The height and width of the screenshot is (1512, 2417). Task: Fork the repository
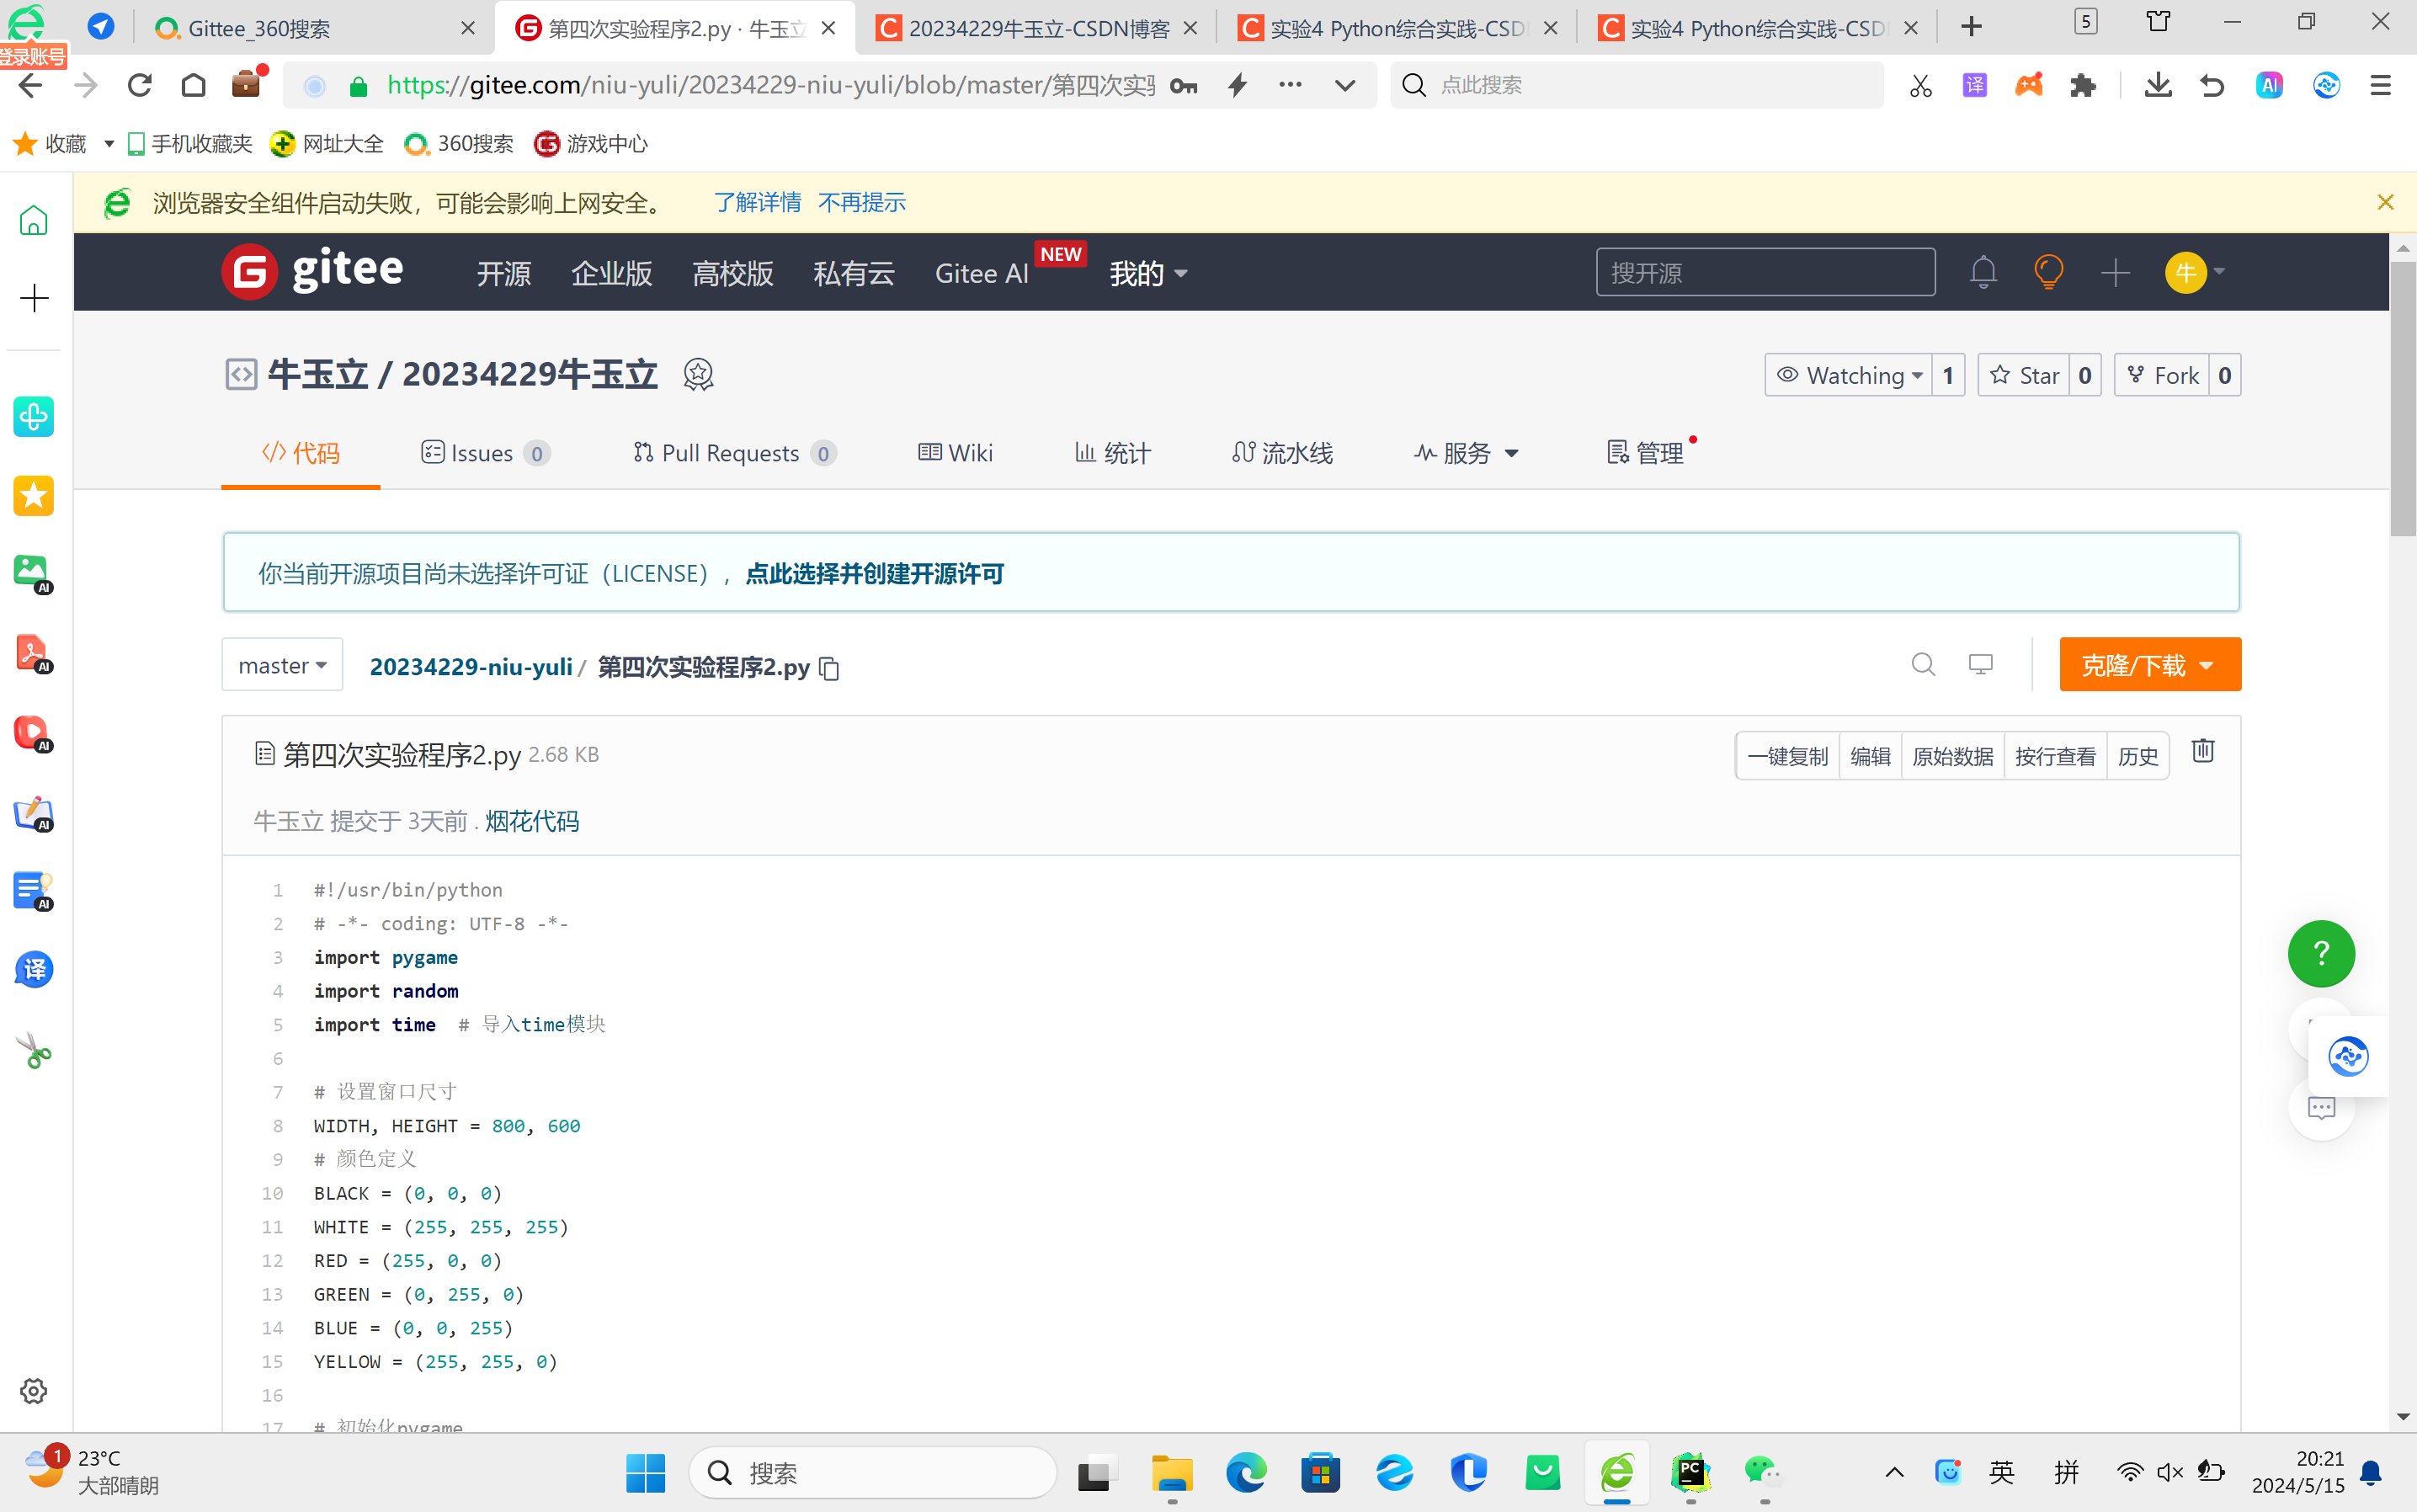pyautogui.click(x=2162, y=375)
